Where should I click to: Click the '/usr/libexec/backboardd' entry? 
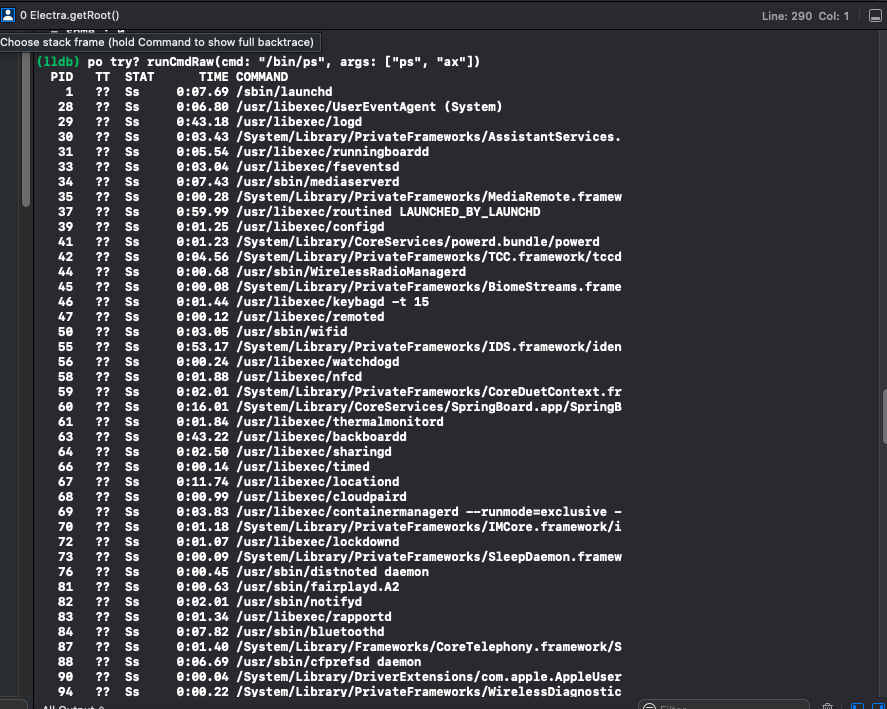point(321,437)
